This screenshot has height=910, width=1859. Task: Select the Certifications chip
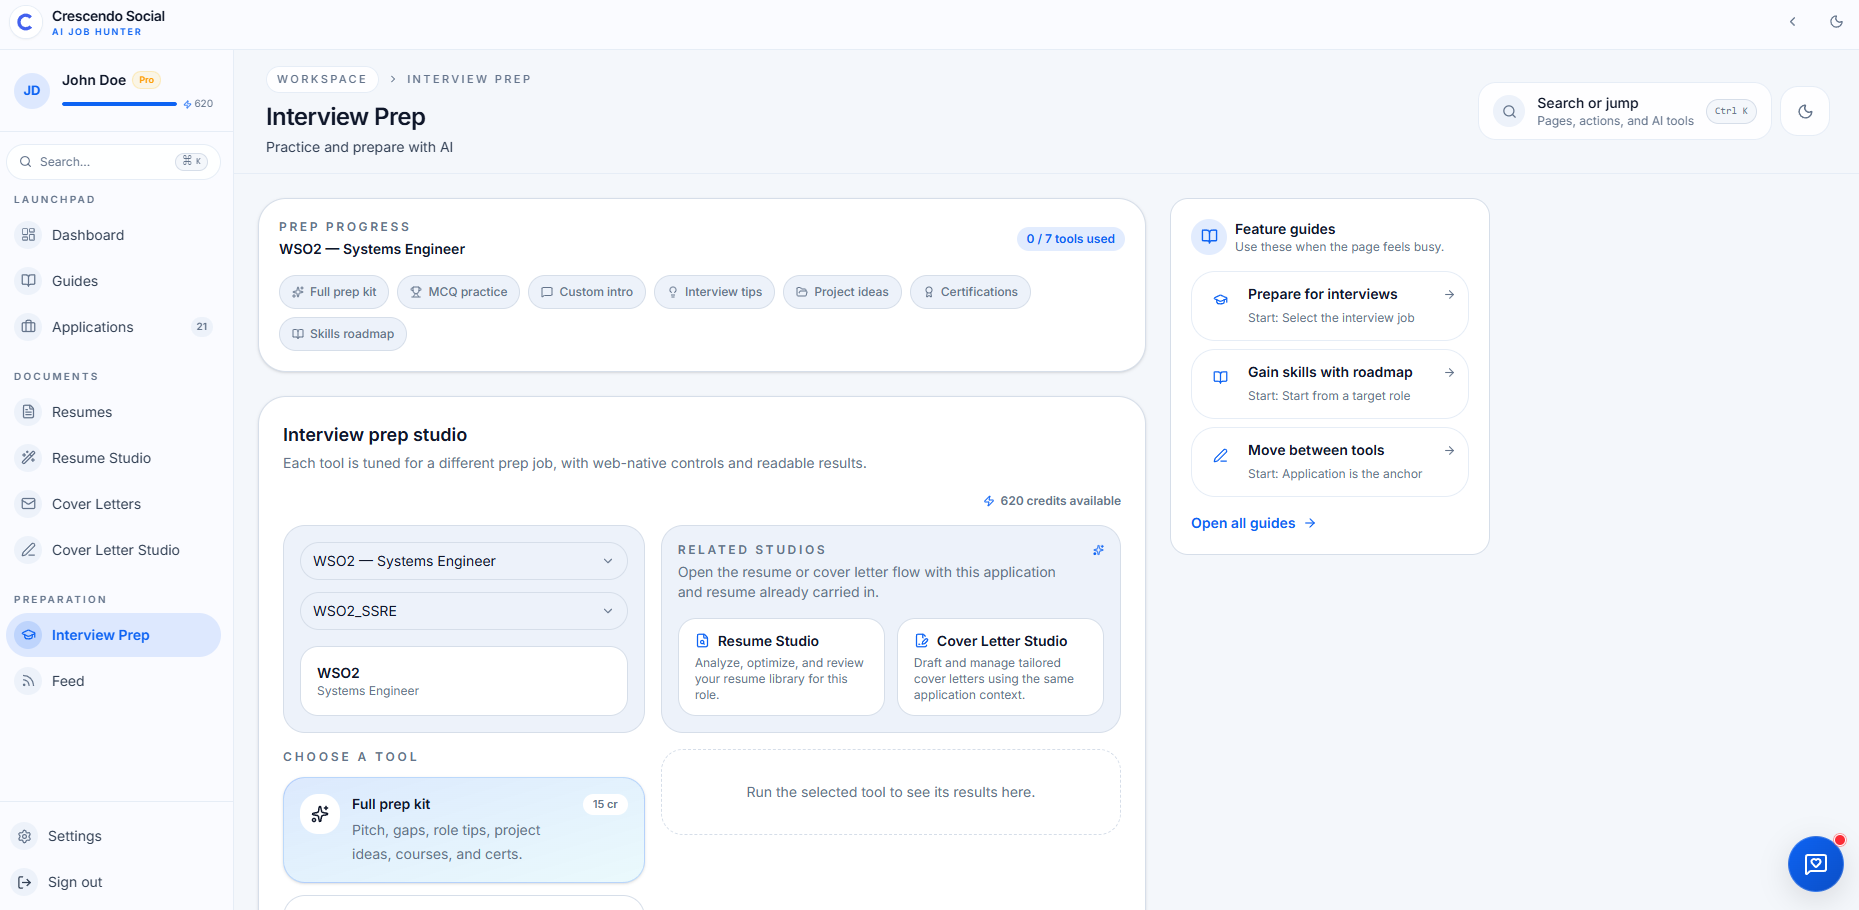coord(970,292)
